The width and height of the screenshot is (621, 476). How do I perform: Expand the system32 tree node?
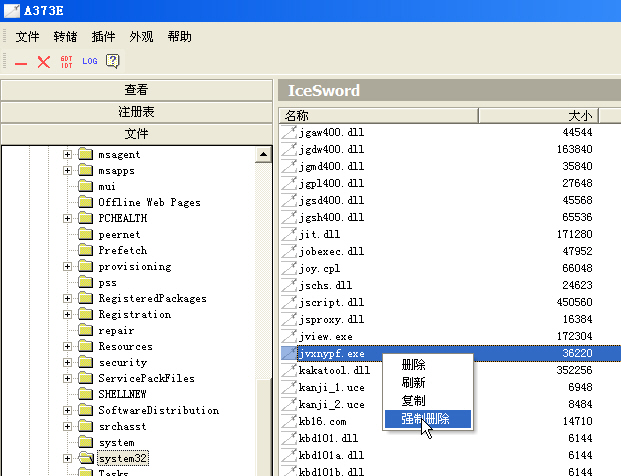click(x=67, y=458)
